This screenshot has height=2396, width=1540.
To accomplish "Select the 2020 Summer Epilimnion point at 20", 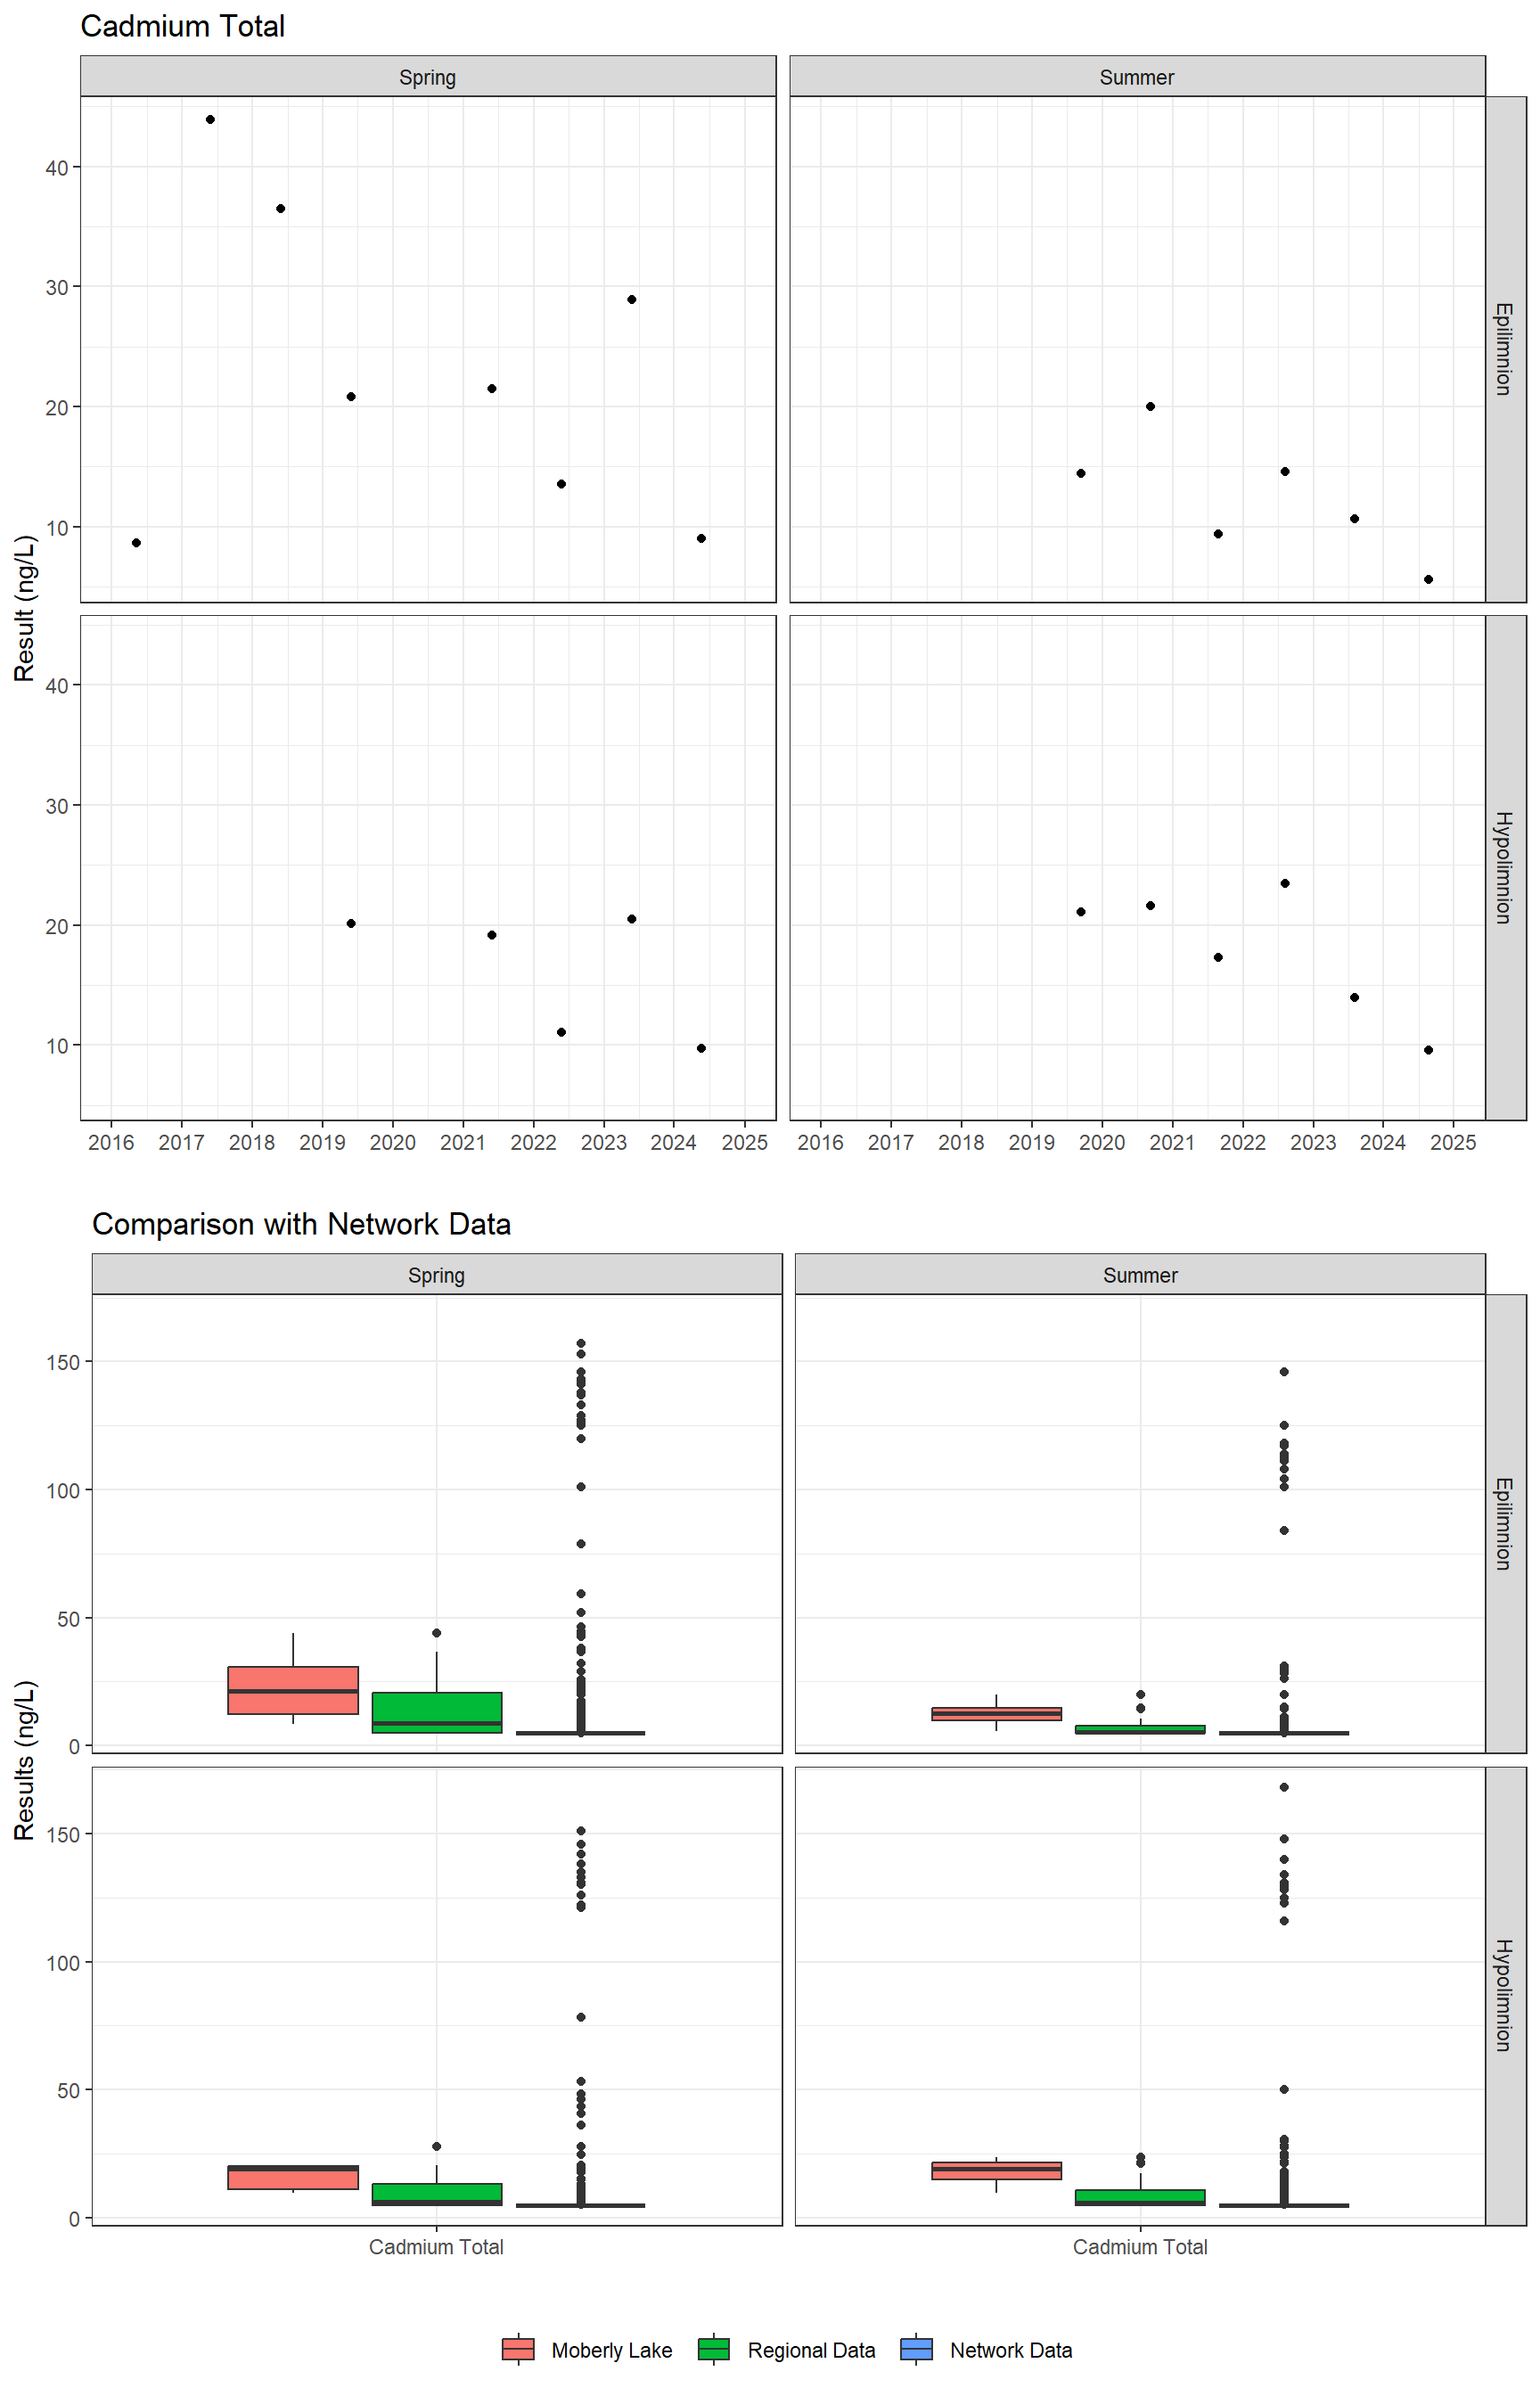I will (1151, 406).
